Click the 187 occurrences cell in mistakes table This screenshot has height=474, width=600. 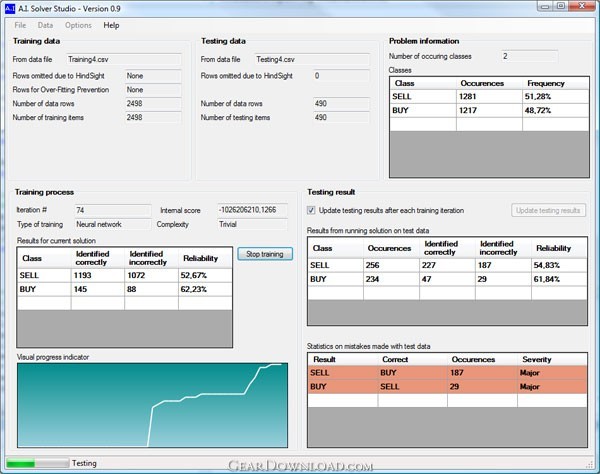(x=482, y=373)
